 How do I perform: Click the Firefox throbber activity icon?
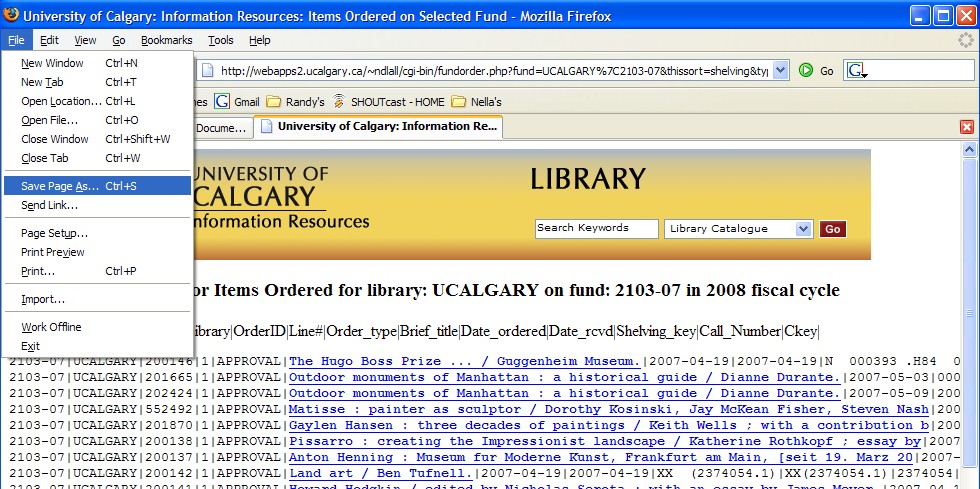966,40
